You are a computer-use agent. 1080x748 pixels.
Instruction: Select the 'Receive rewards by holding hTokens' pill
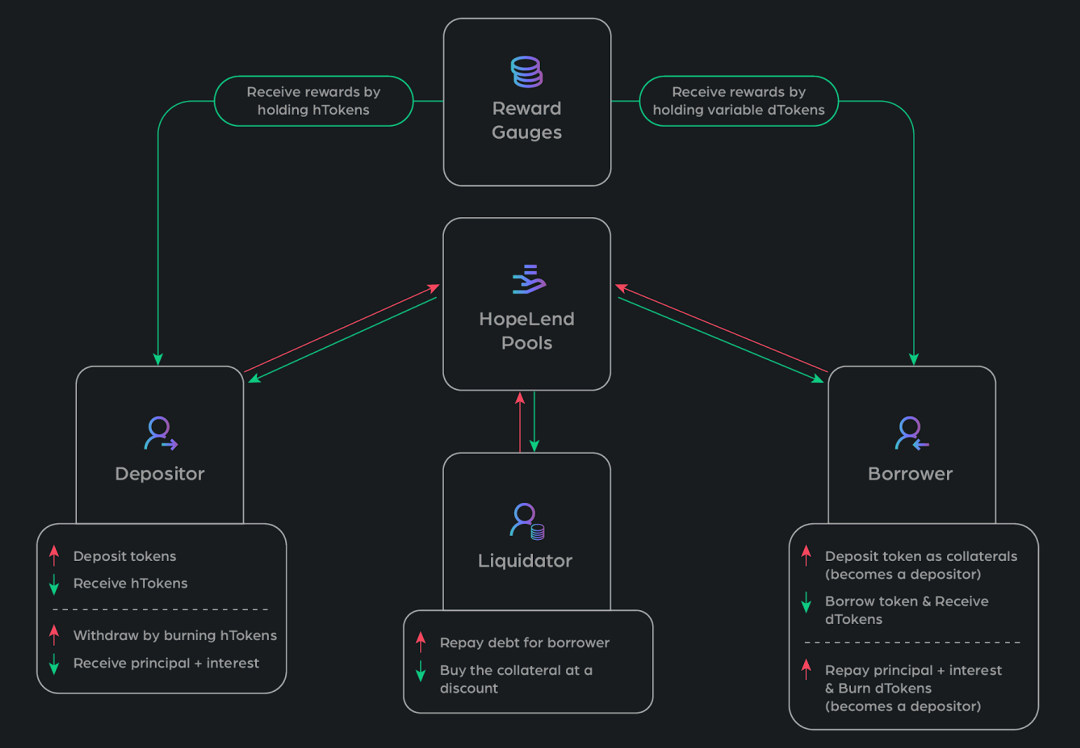point(313,101)
